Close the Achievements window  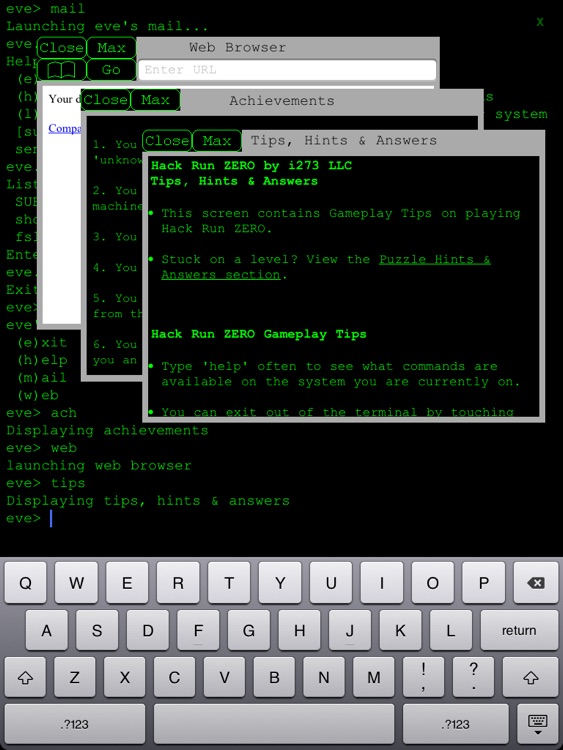(x=105, y=100)
